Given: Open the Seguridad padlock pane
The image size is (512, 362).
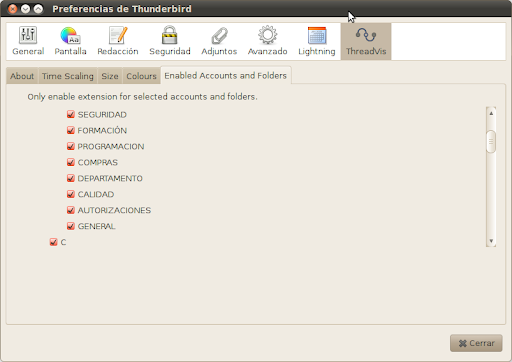Looking at the screenshot, I should (x=170, y=41).
